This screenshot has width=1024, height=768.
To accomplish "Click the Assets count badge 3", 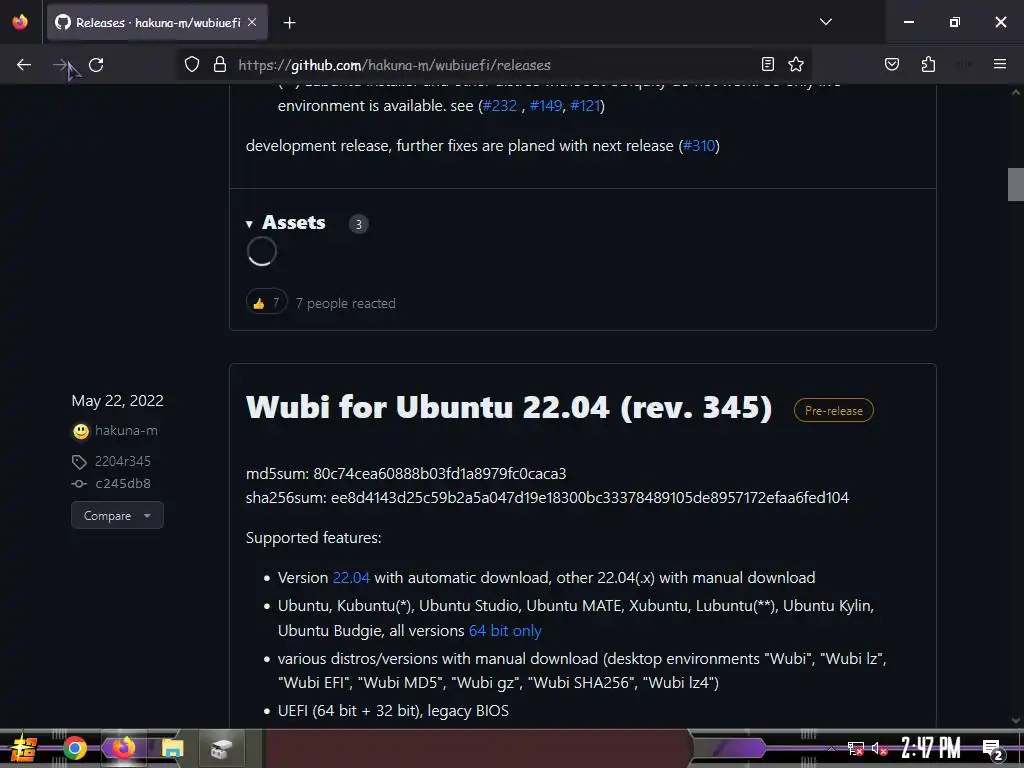I will pos(358,224).
